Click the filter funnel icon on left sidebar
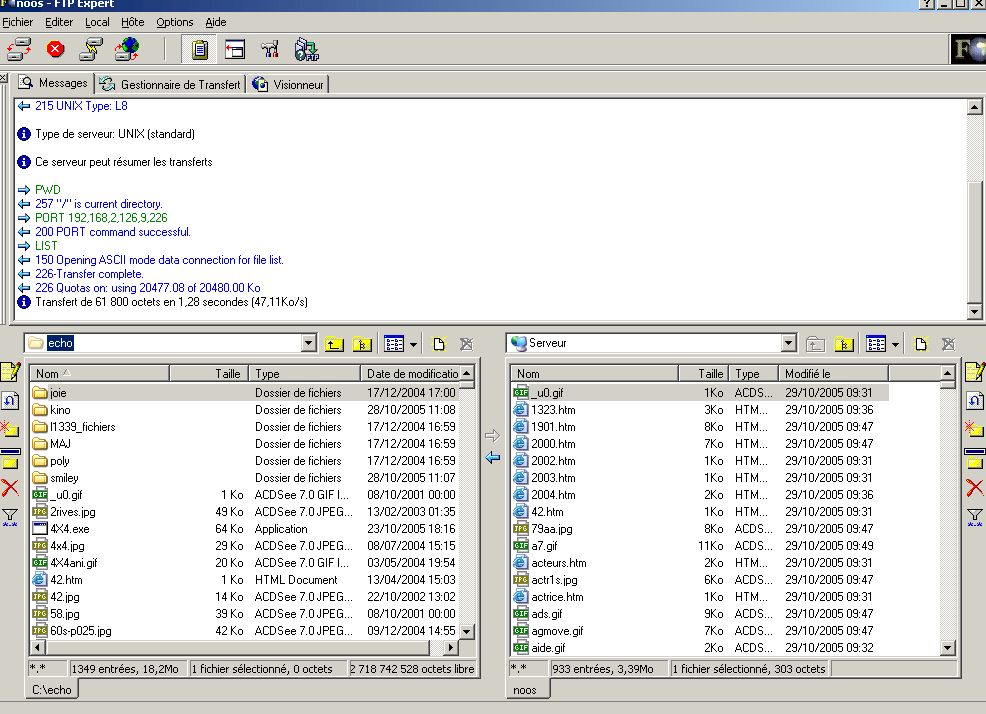Screen dimensions: 986x714 (10, 516)
